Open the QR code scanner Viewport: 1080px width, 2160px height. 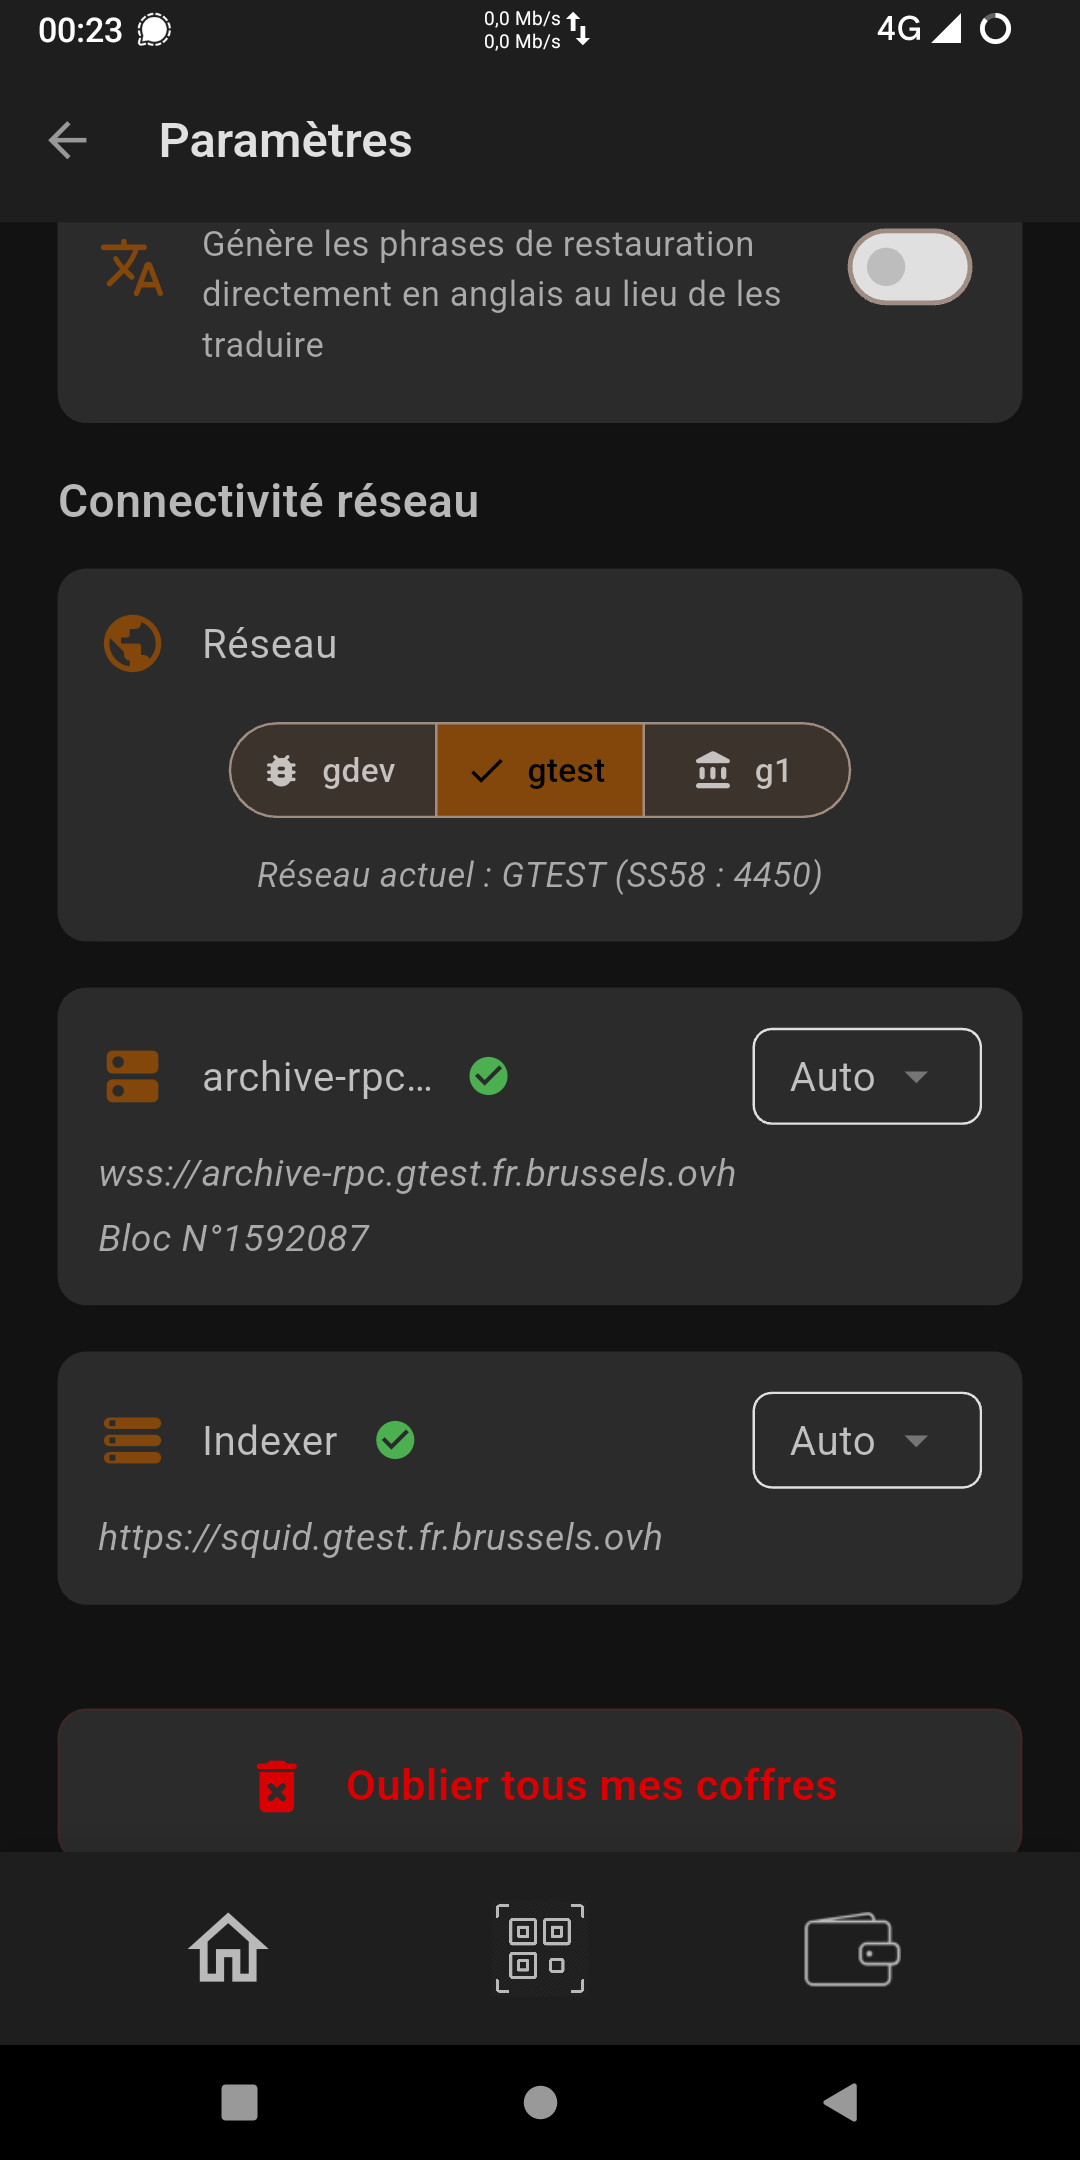pyautogui.click(x=540, y=1949)
